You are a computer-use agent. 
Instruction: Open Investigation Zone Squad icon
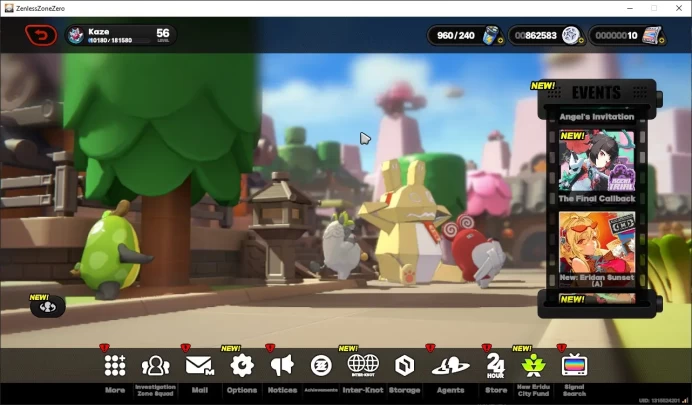tap(155, 366)
